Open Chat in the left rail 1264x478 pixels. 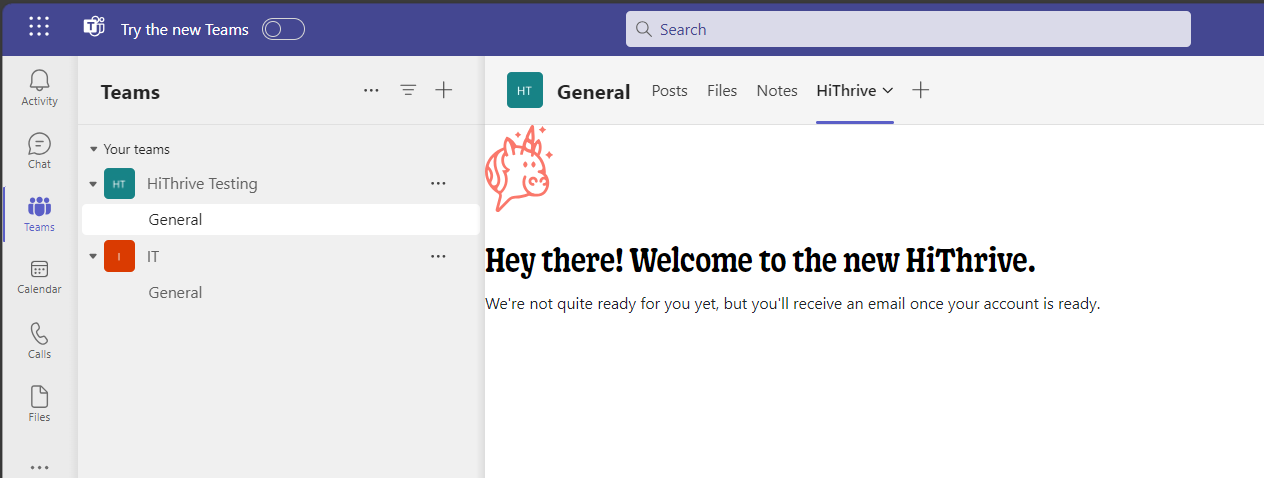click(x=39, y=151)
